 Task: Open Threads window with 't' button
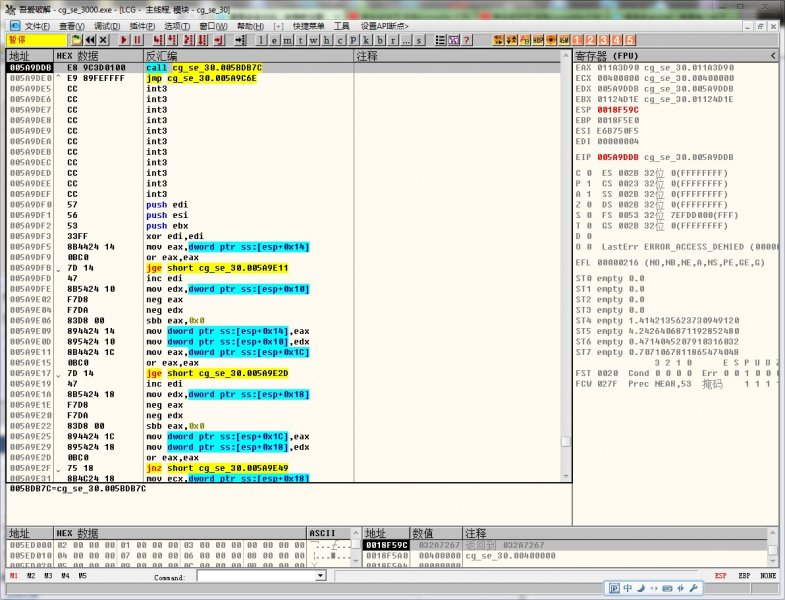coord(300,40)
